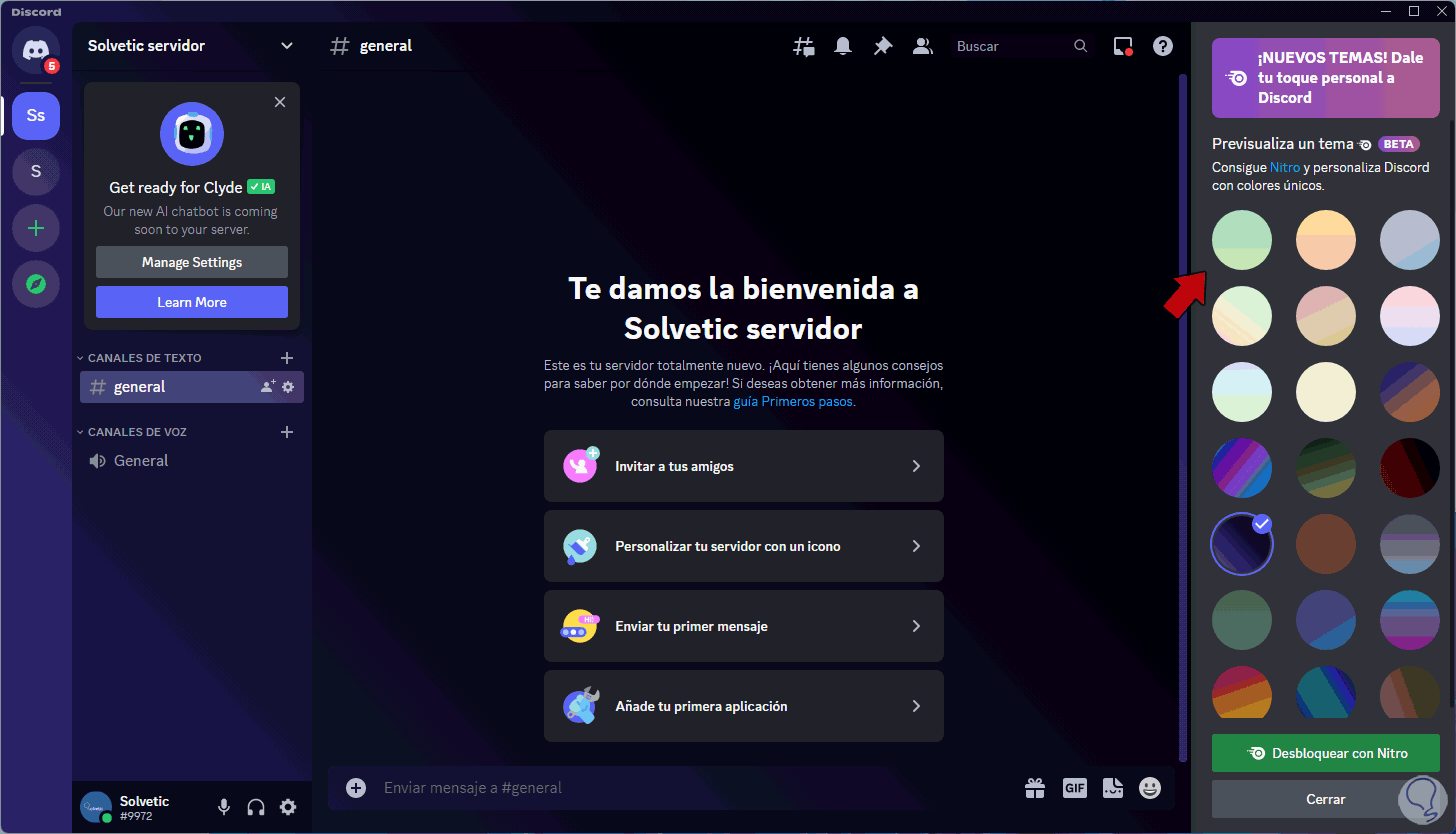Open user settings gear
1456x834 pixels.
click(x=288, y=807)
